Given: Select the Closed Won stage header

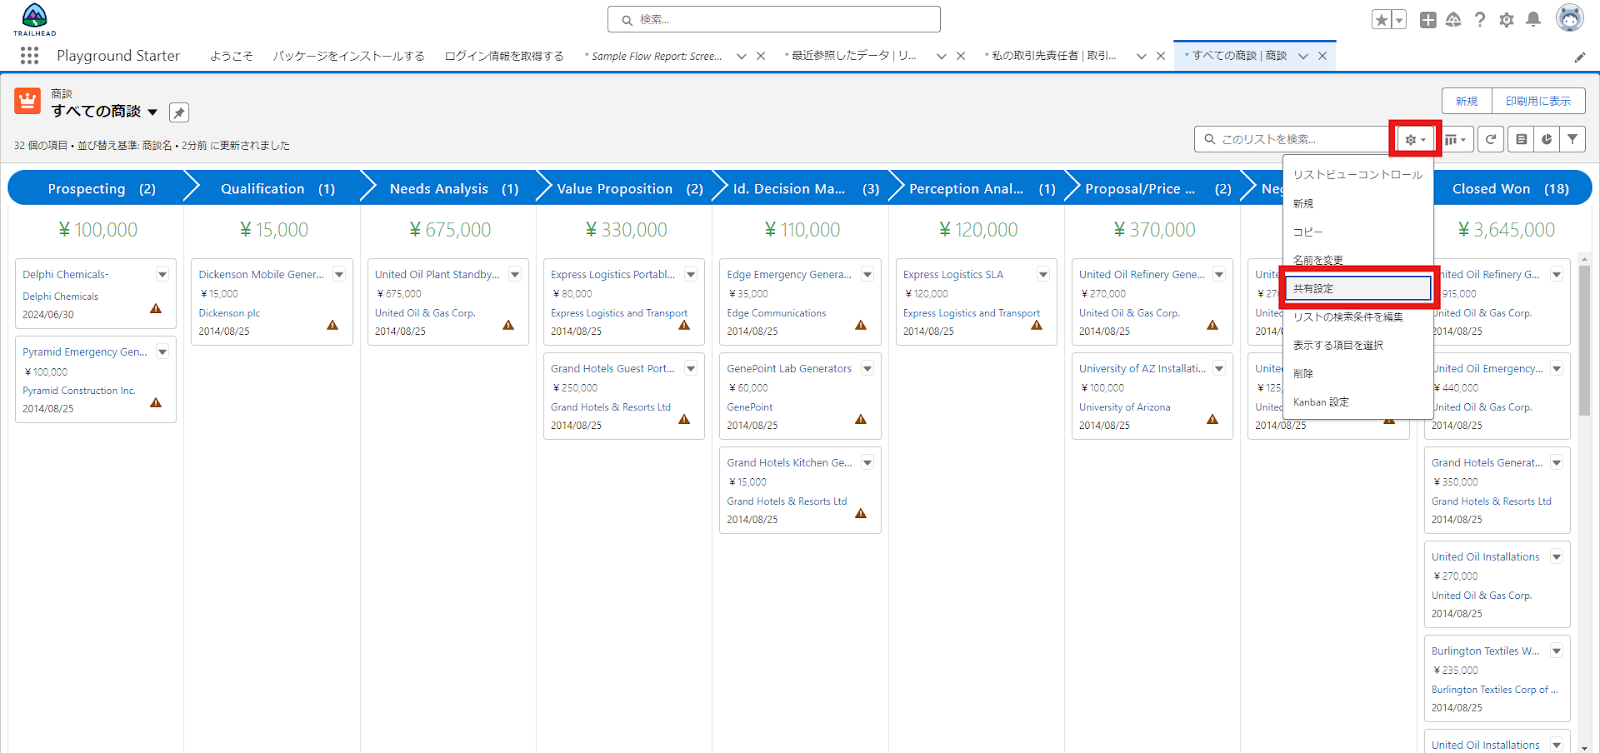Looking at the screenshot, I should click(x=1510, y=188).
